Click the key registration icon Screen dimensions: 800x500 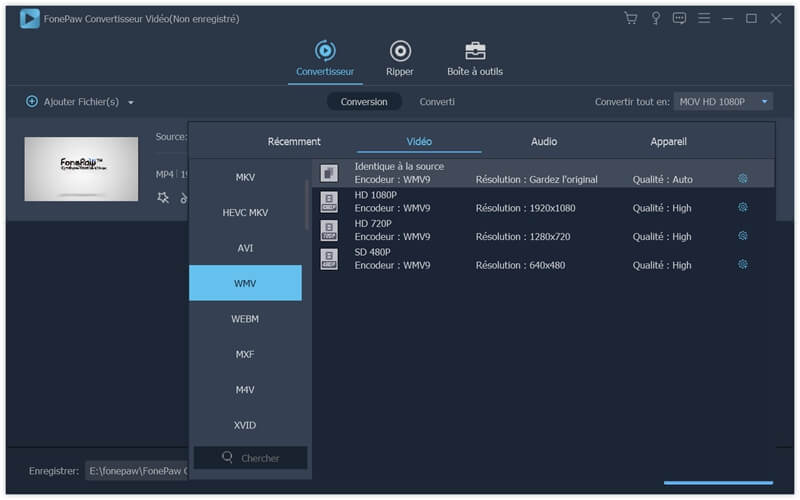point(656,18)
